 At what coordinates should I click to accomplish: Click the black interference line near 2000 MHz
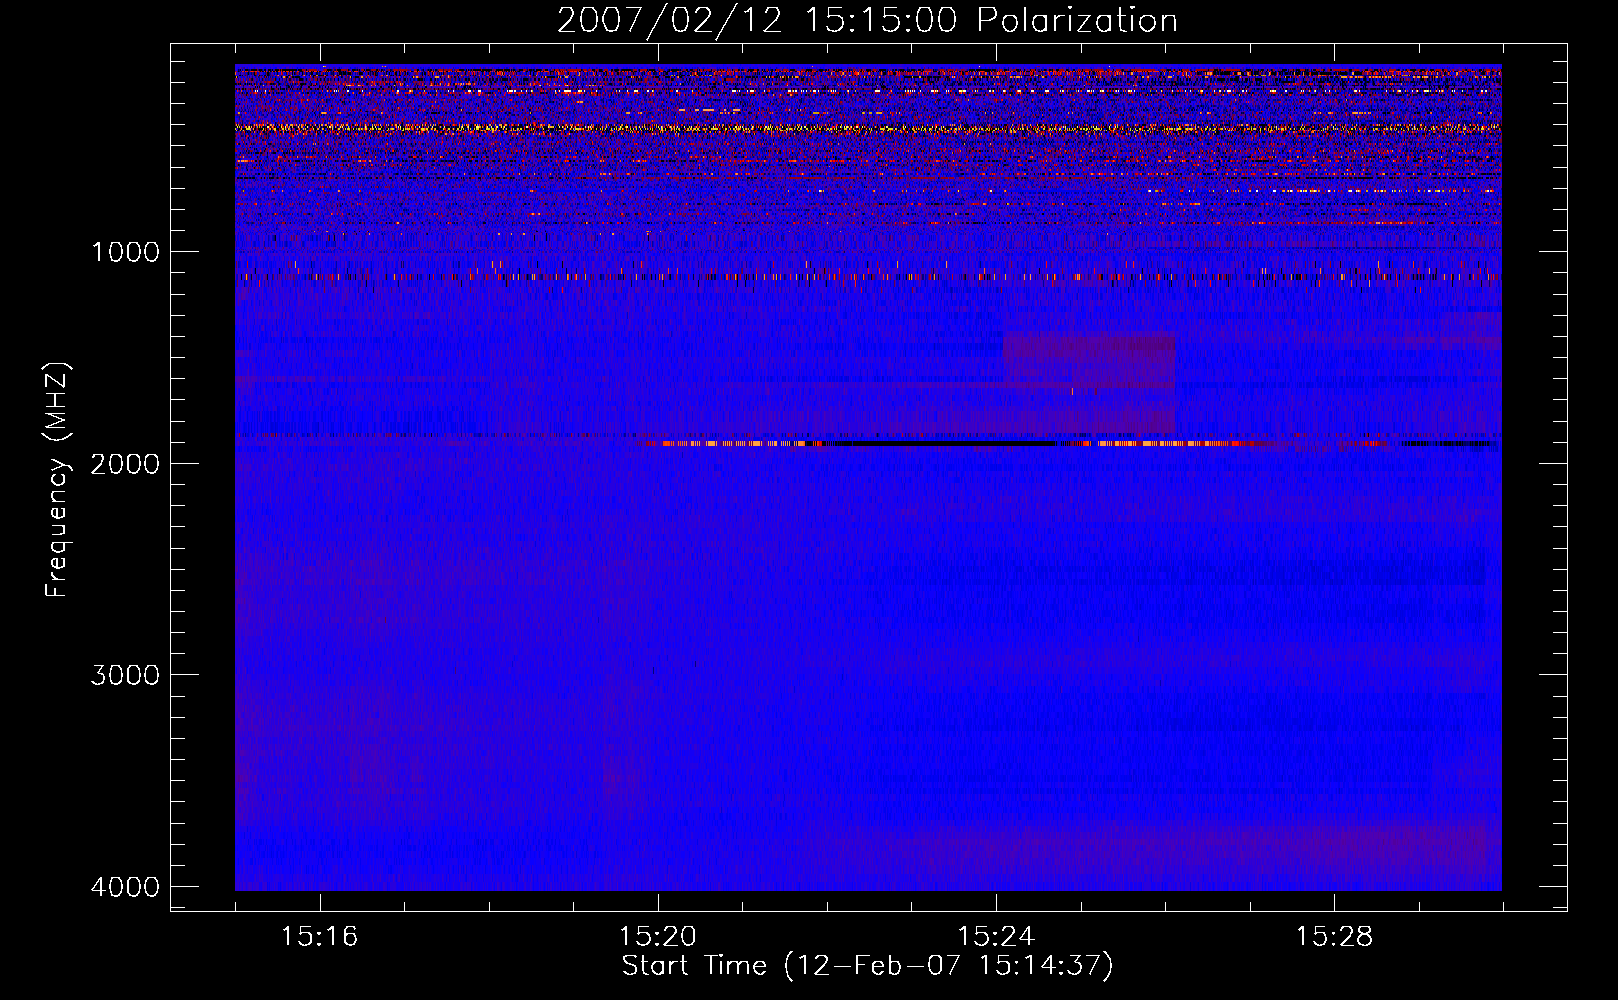pyautogui.click(x=945, y=443)
